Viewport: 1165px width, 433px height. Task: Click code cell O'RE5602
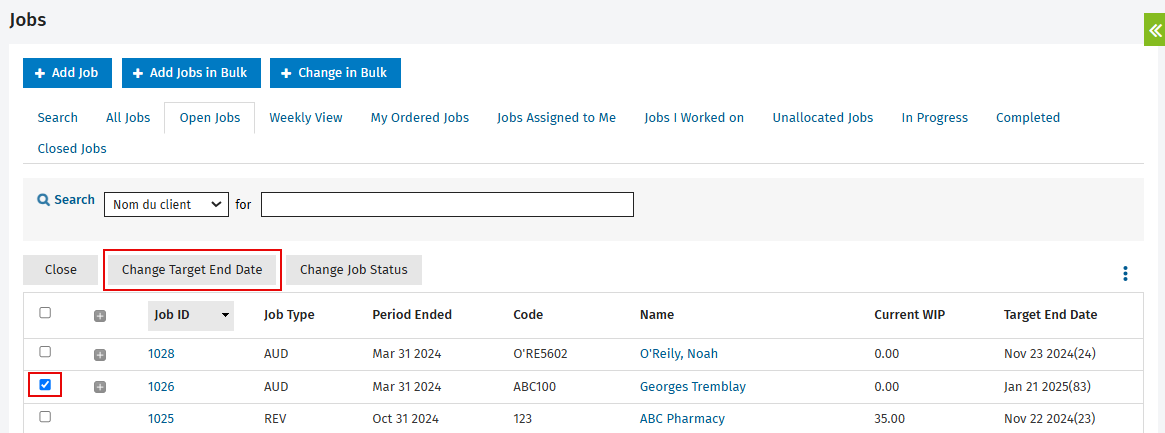point(540,354)
